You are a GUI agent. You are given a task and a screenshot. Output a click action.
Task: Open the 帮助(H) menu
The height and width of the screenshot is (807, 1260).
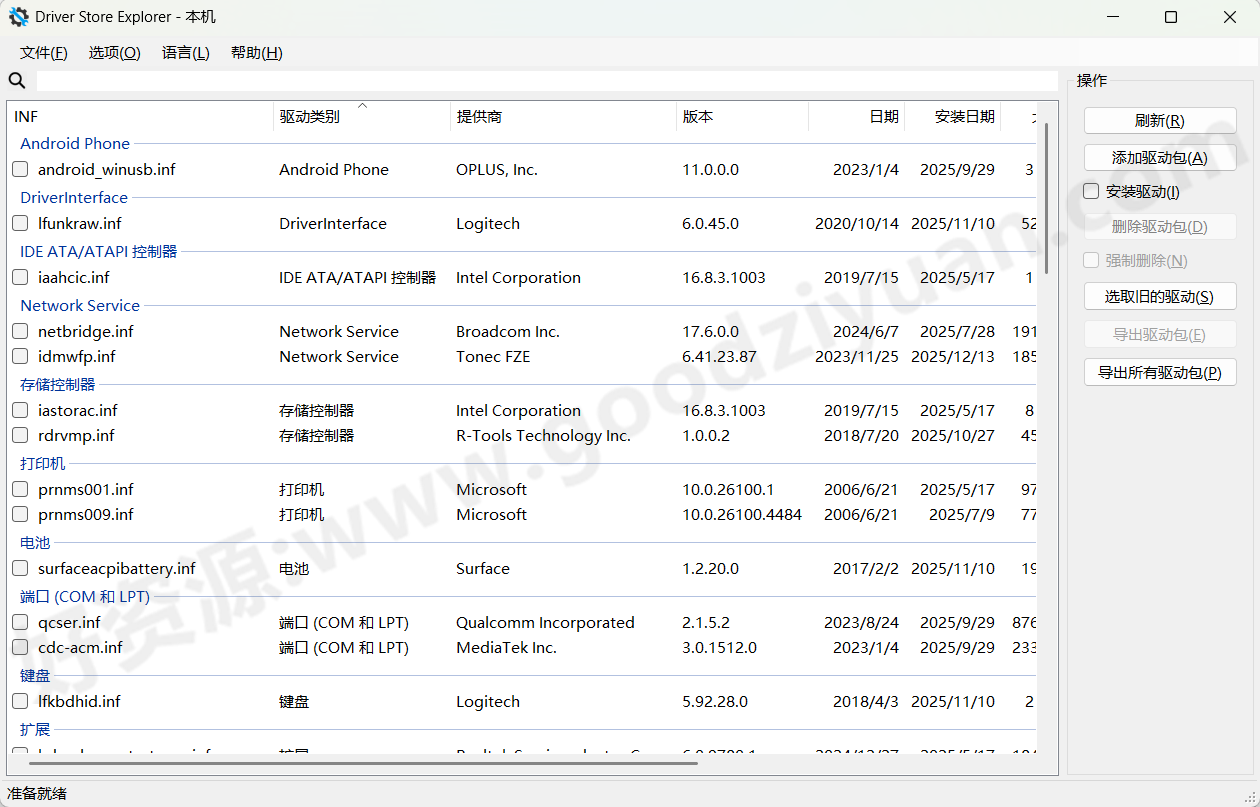256,52
